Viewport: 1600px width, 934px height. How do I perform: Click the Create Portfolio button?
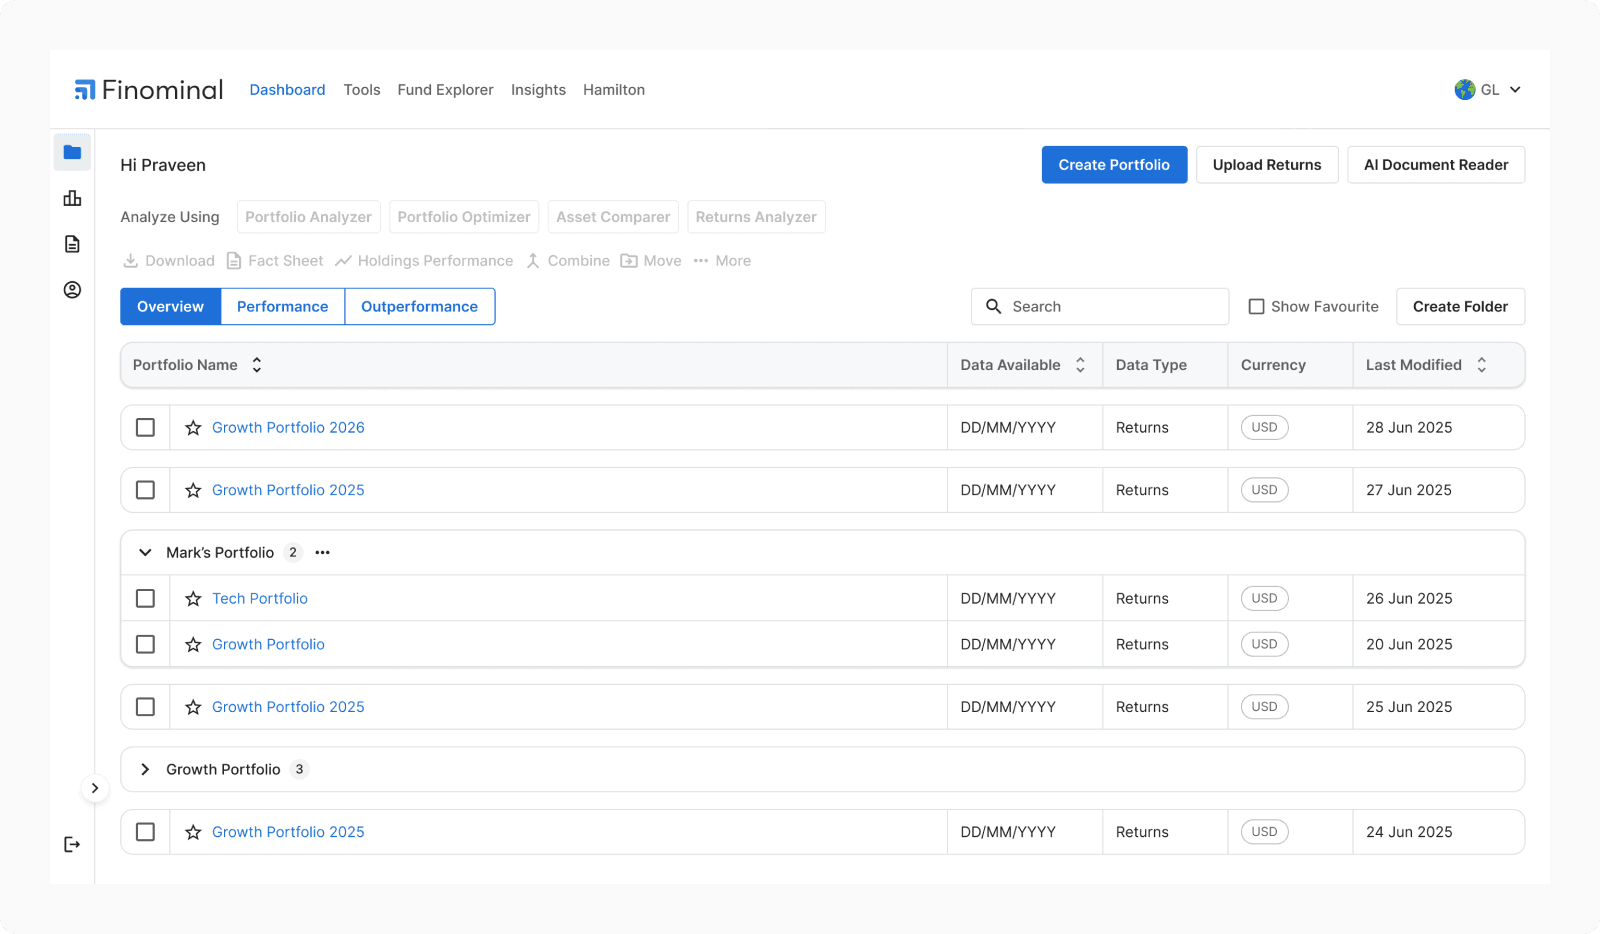coord(1114,165)
